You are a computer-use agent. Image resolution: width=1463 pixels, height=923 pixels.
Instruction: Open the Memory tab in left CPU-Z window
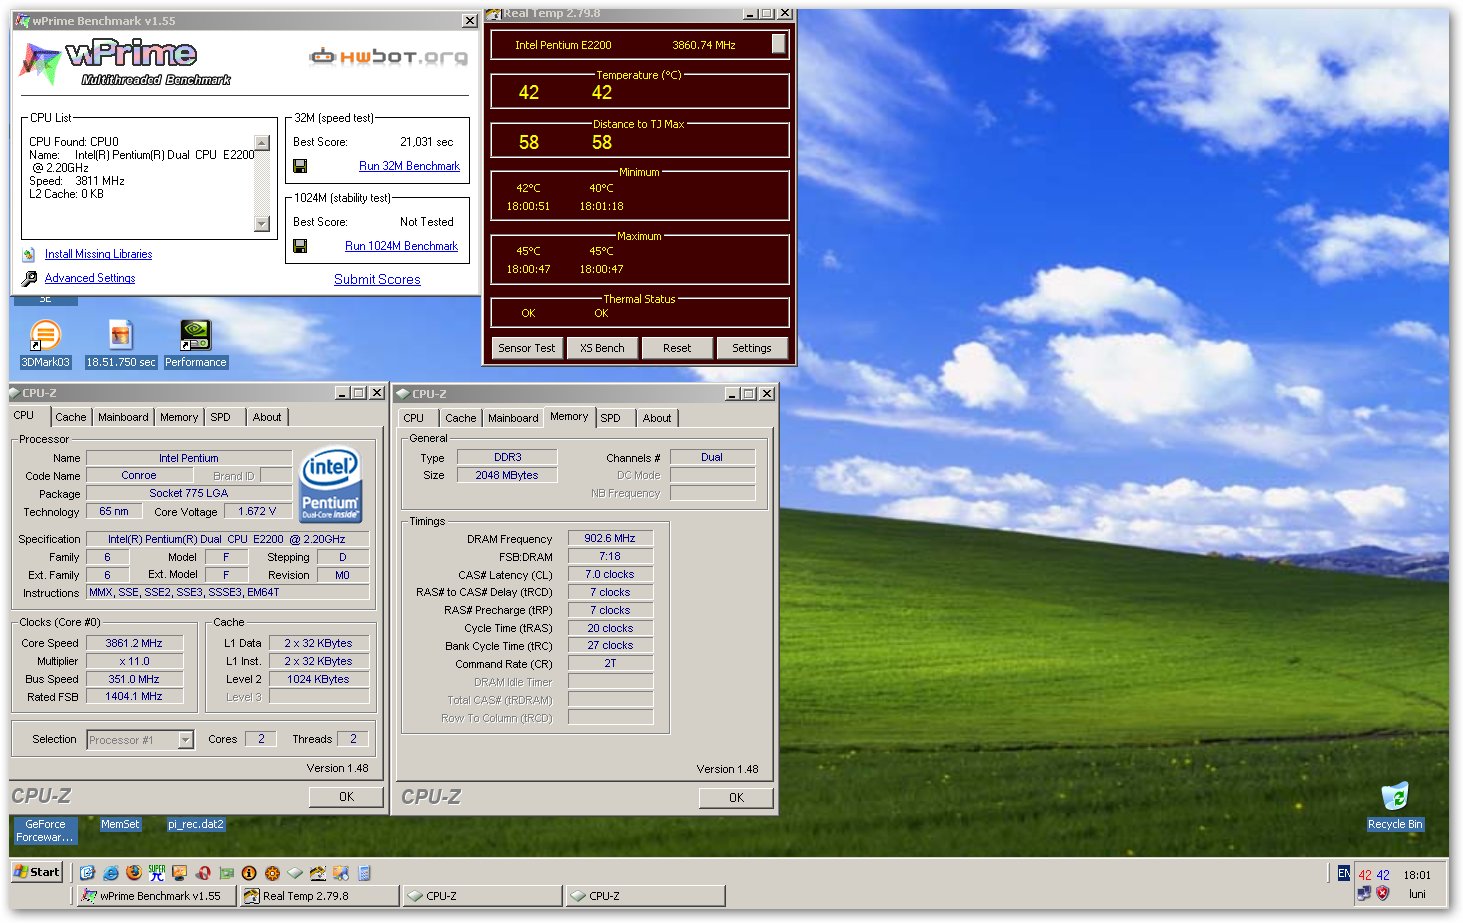click(x=179, y=417)
